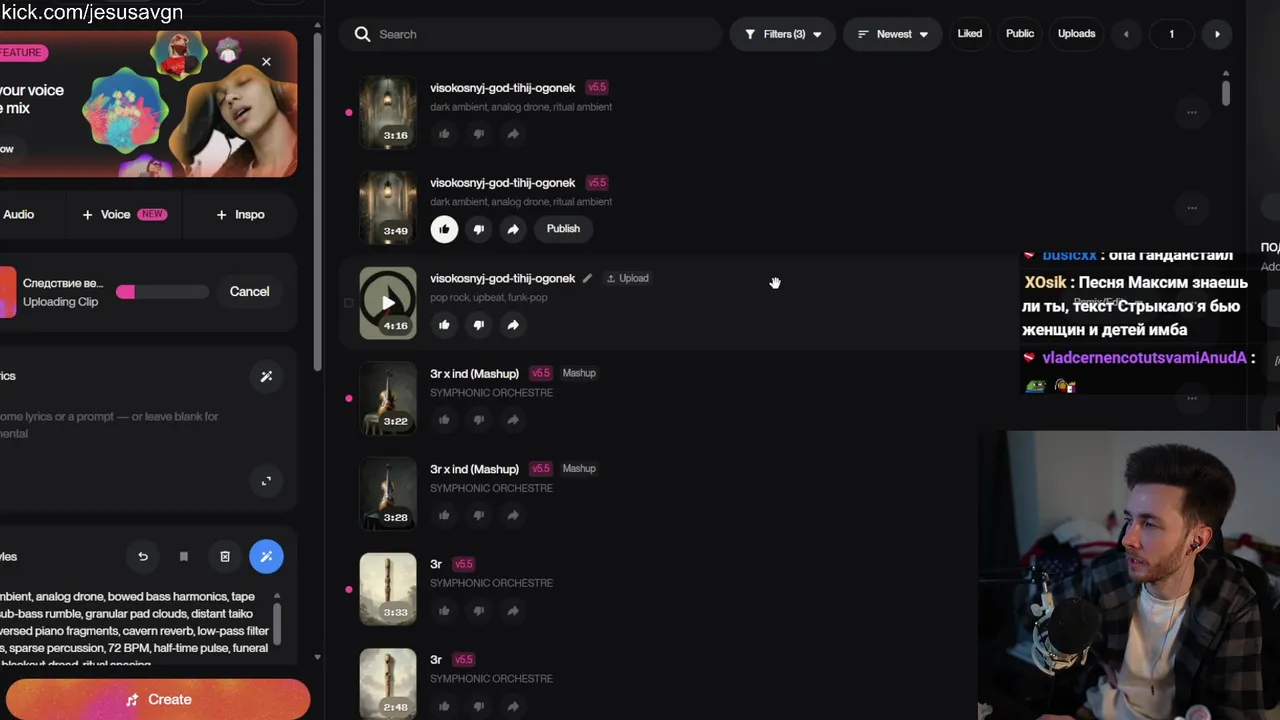Open the Newest sort dropdown
Viewport: 1280px width, 720px height.
click(x=893, y=34)
